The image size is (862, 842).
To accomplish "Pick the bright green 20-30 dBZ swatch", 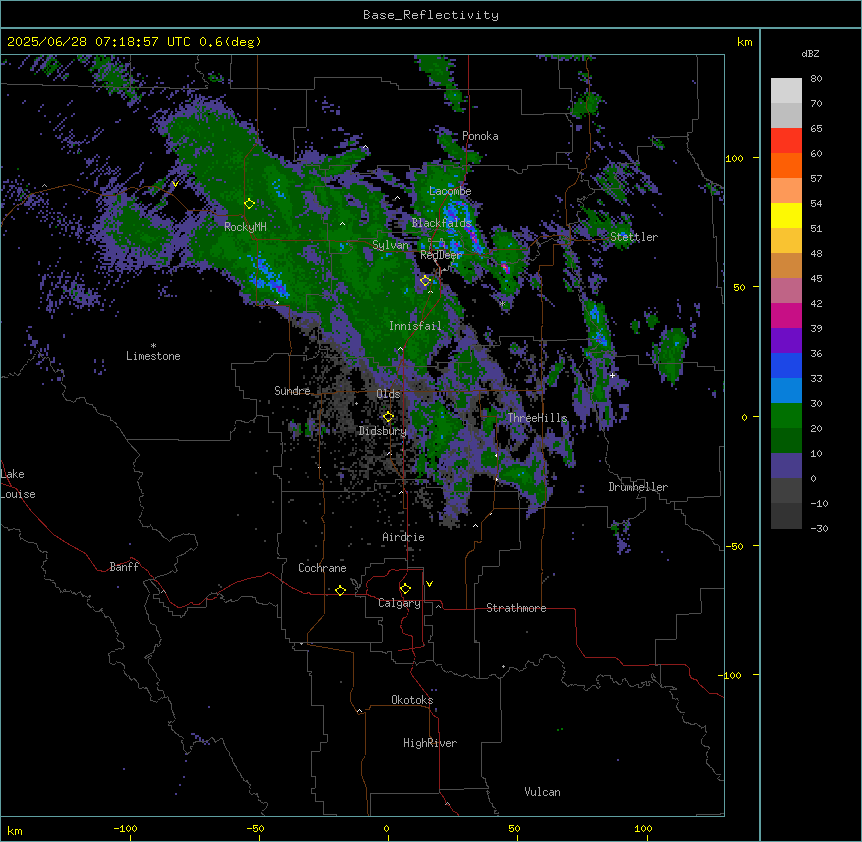I will [x=786, y=416].
